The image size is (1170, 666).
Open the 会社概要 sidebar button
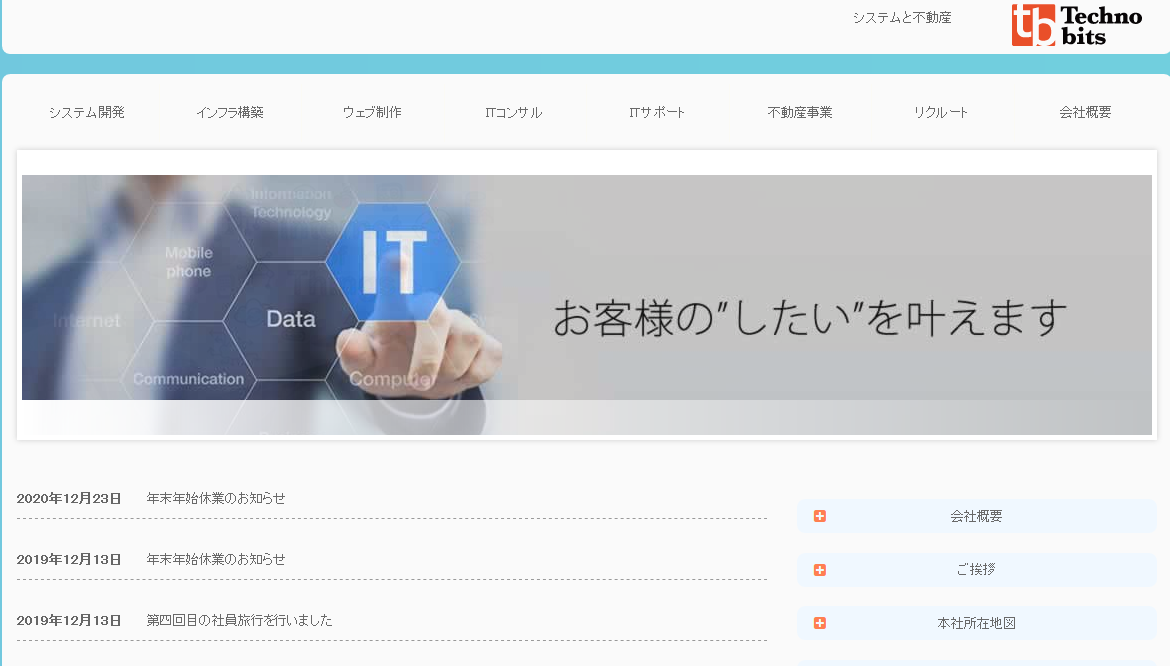977,516
